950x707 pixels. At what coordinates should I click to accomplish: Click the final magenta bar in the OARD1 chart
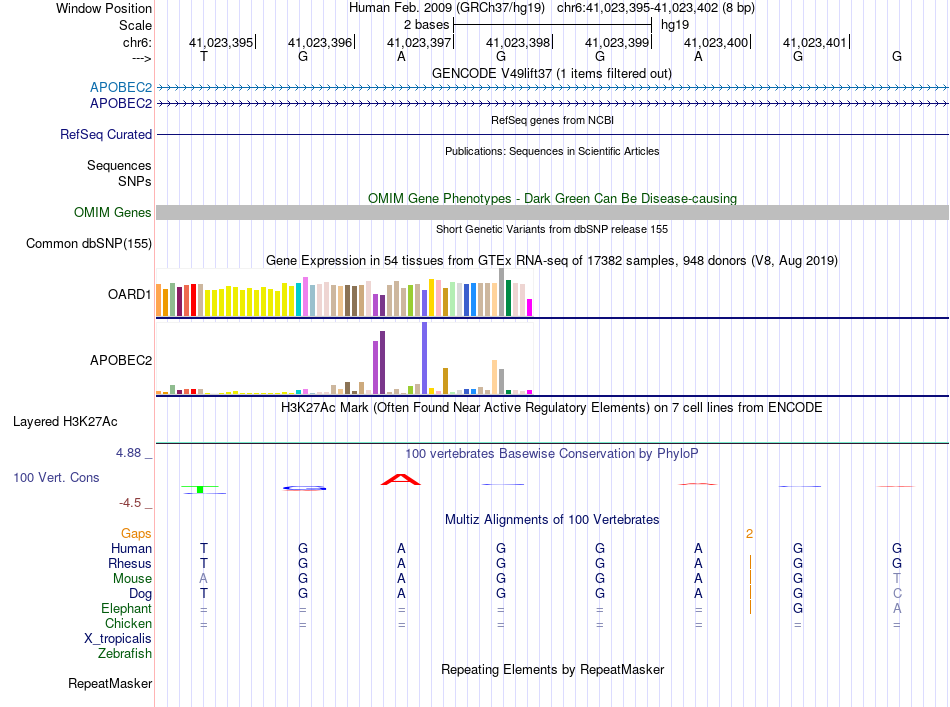[530, 307]
